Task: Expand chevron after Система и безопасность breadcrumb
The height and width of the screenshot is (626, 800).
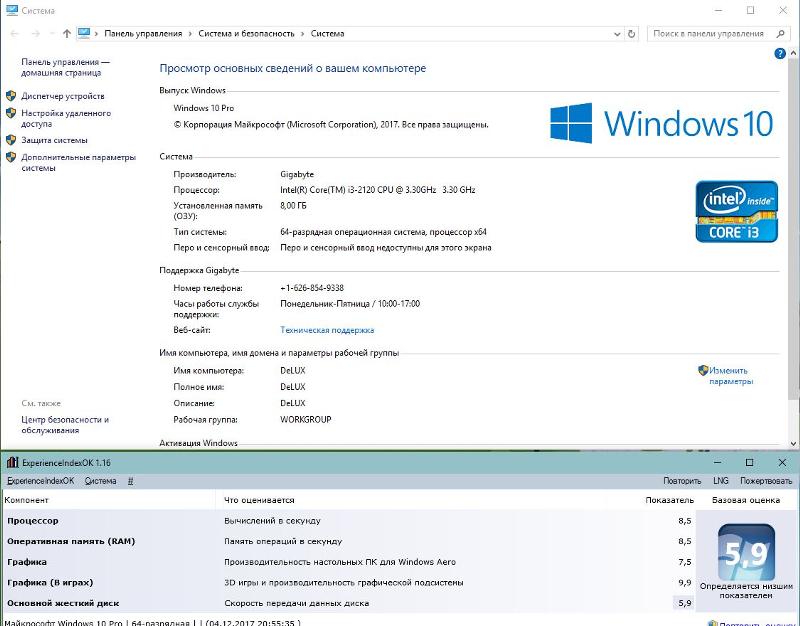Action: 302,34
